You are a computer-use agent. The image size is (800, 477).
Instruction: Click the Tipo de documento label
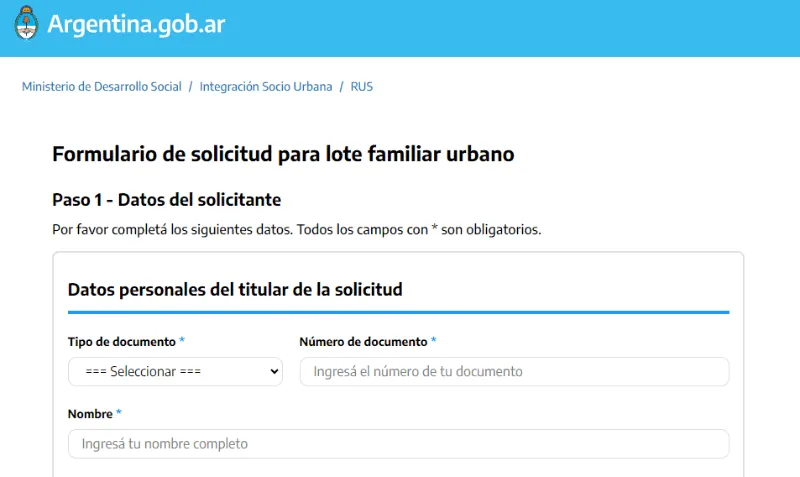click(121, 342)
